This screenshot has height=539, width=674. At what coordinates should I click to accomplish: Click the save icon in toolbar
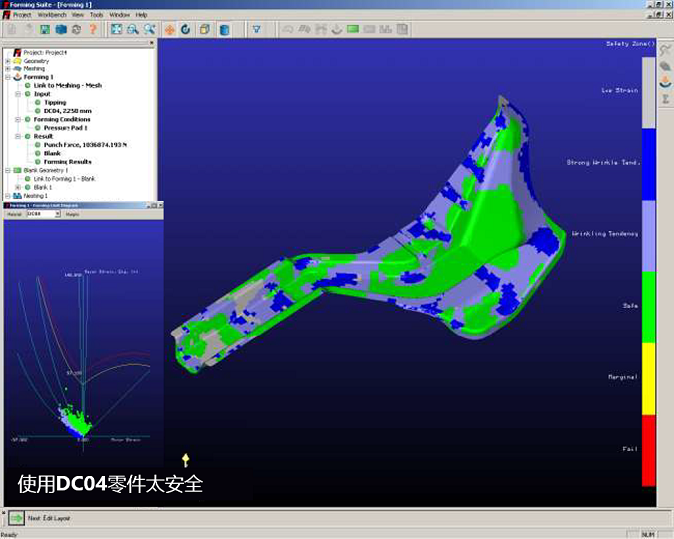pyautogui.click(x=45, y=30)
